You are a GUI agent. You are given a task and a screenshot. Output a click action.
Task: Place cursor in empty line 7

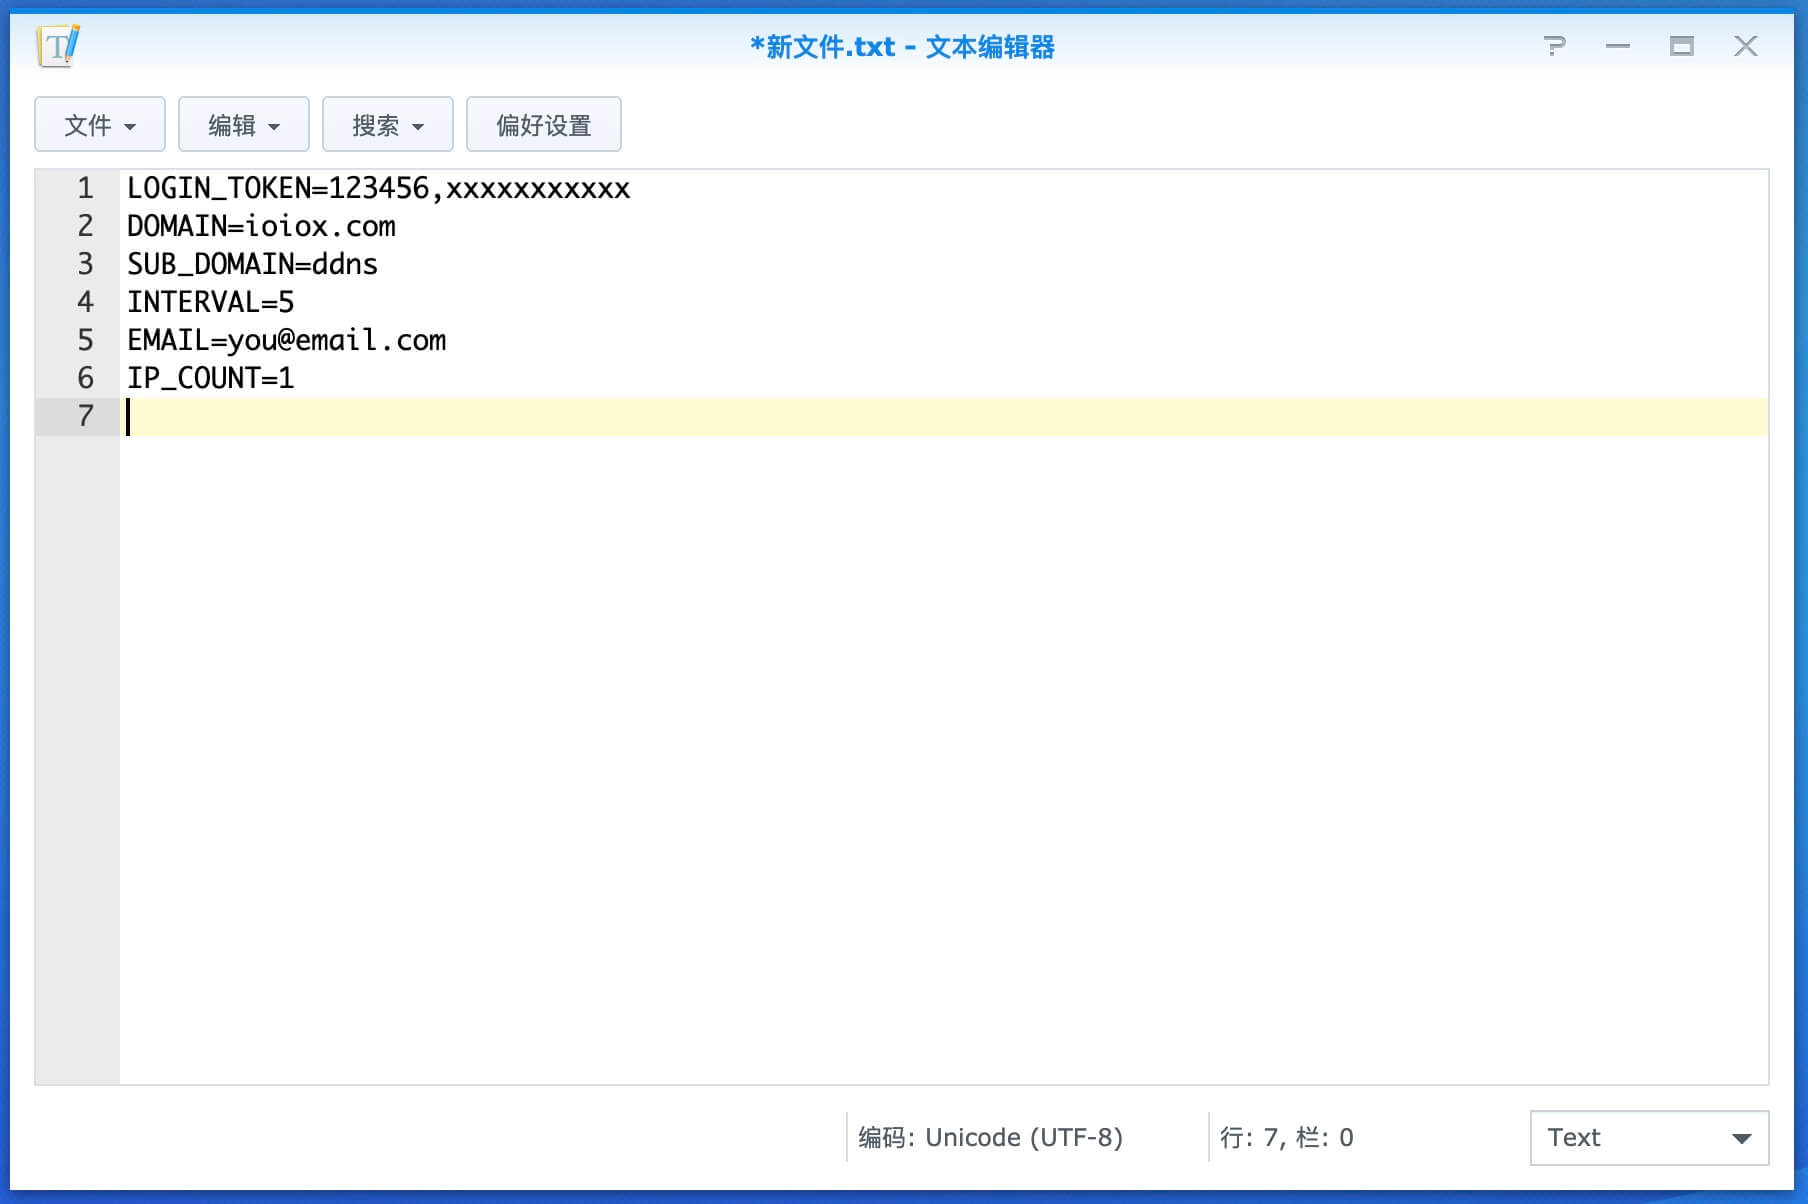(x=944, y=416)
